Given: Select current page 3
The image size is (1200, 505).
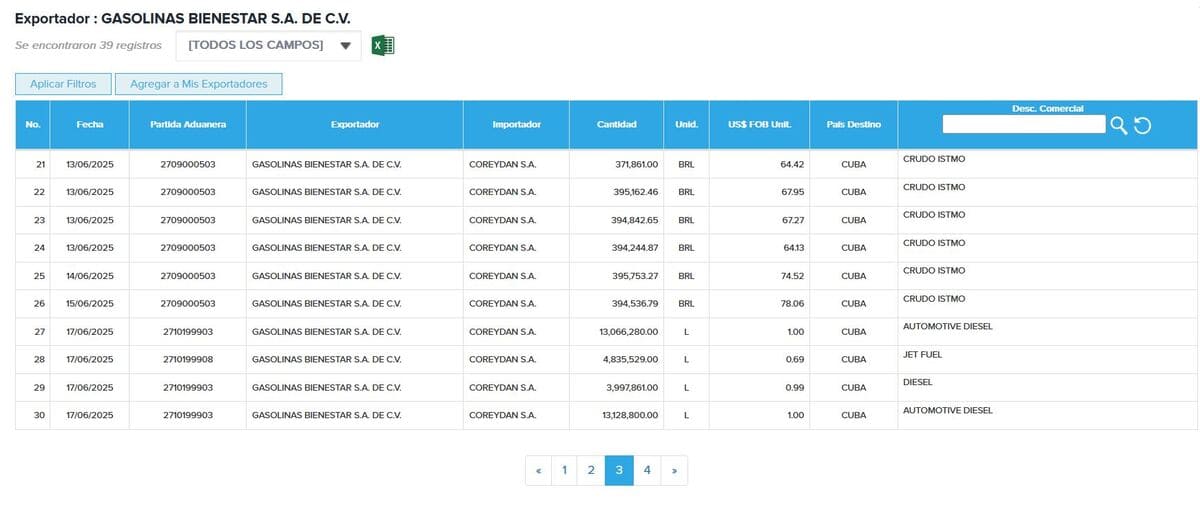Looking at the screenshot, I should click(619, 470).
